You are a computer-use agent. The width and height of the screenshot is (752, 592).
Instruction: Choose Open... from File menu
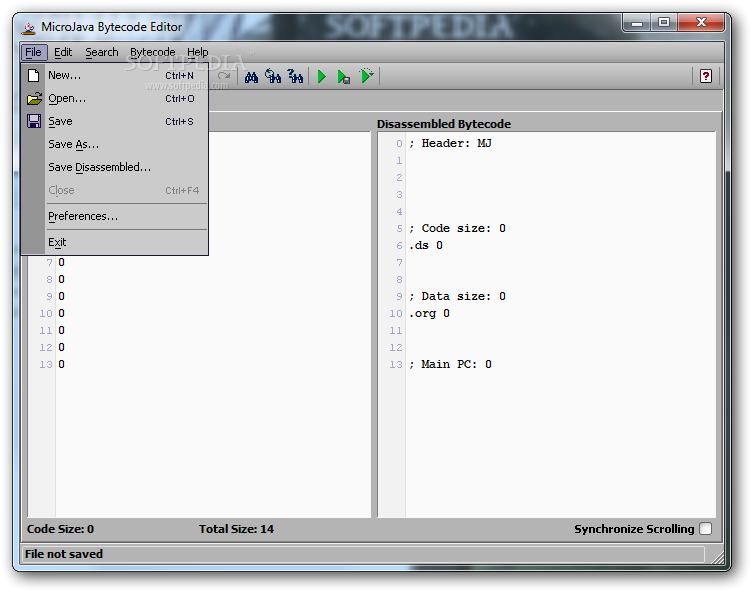115,98
